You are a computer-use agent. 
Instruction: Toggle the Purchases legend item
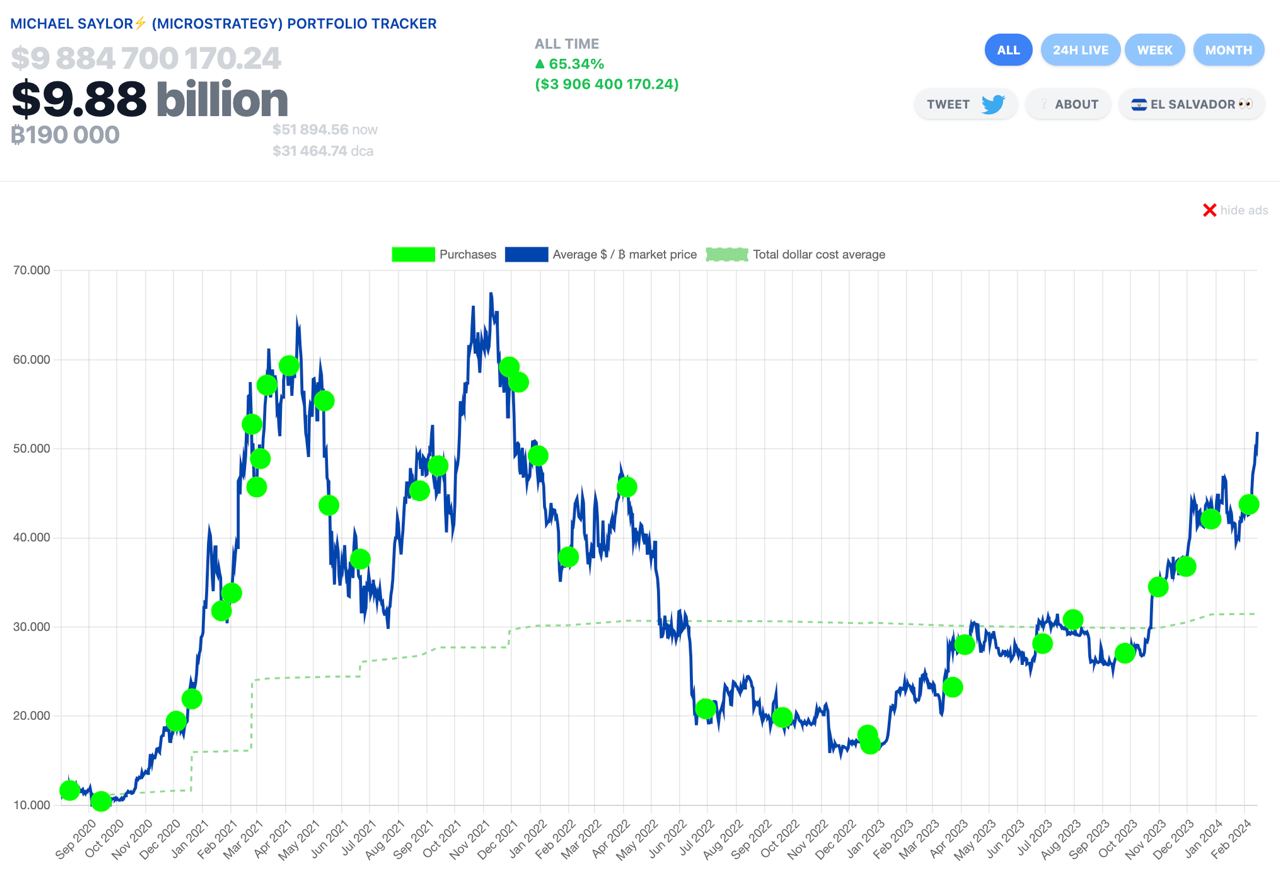(x=444, y=254)
